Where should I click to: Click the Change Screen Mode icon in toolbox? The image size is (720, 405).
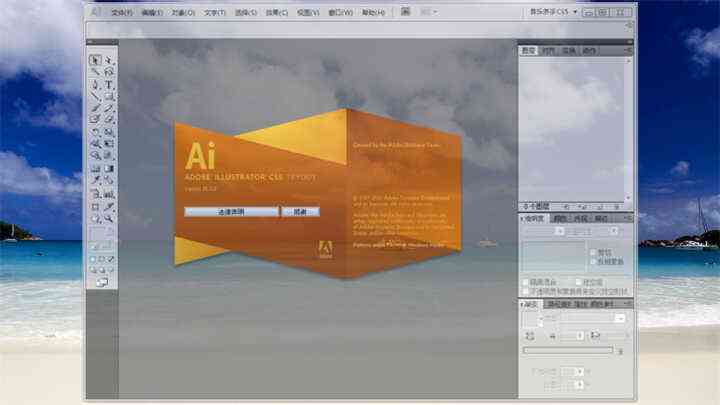[102, 282]
